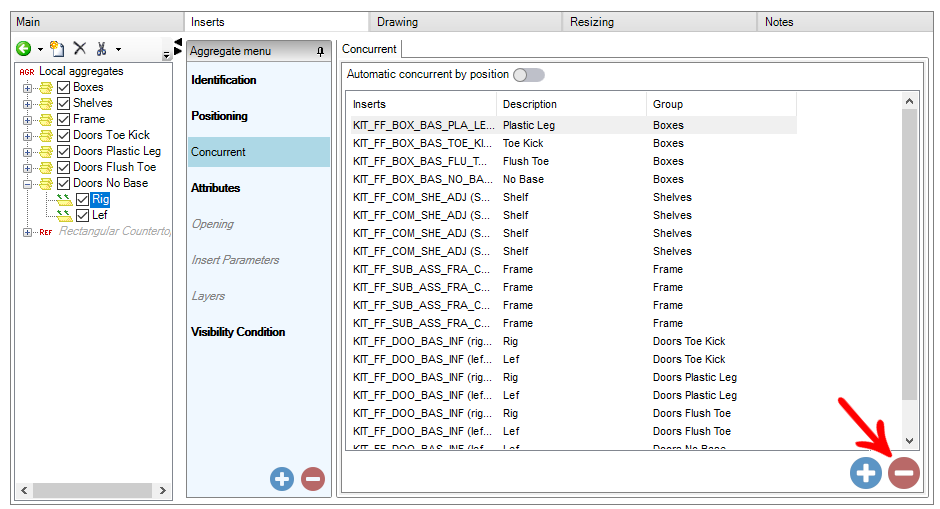Expand the Doors Flush Toe node
The height and width of the screenshot is (509, 940).
27,168
